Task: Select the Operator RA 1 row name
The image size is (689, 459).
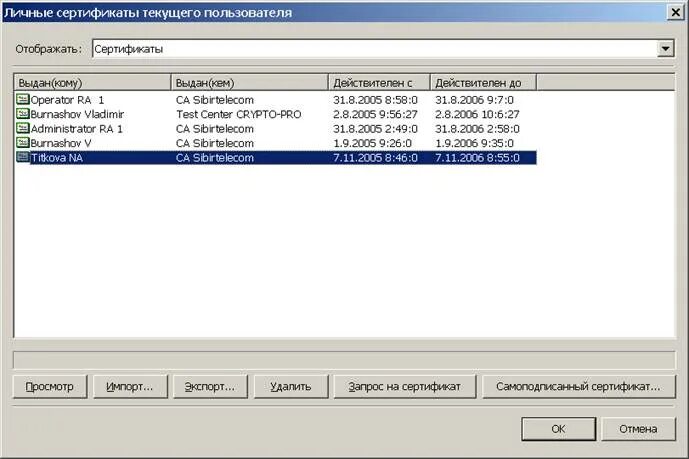Action: (67, 100)
